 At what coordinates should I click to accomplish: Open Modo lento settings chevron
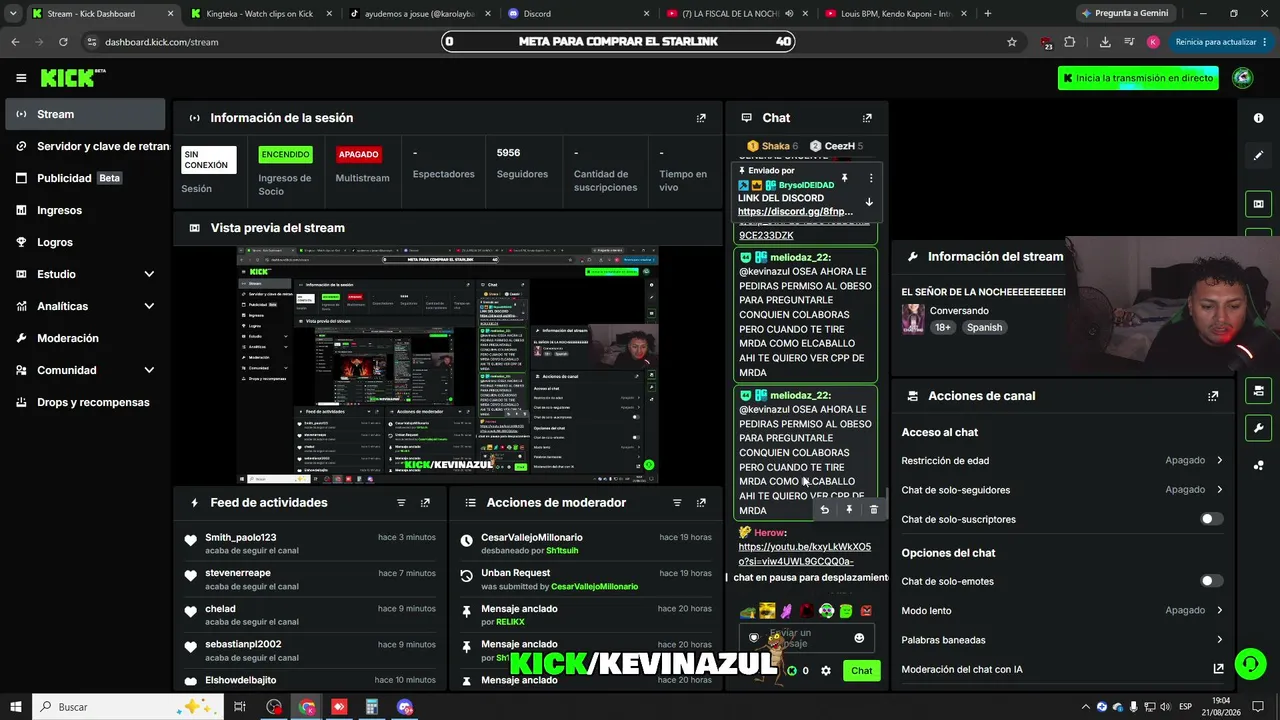(x=1219, y=610)
